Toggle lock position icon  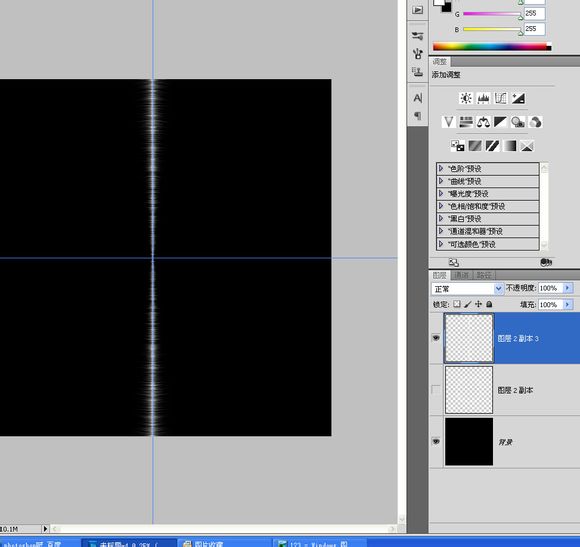478,304
